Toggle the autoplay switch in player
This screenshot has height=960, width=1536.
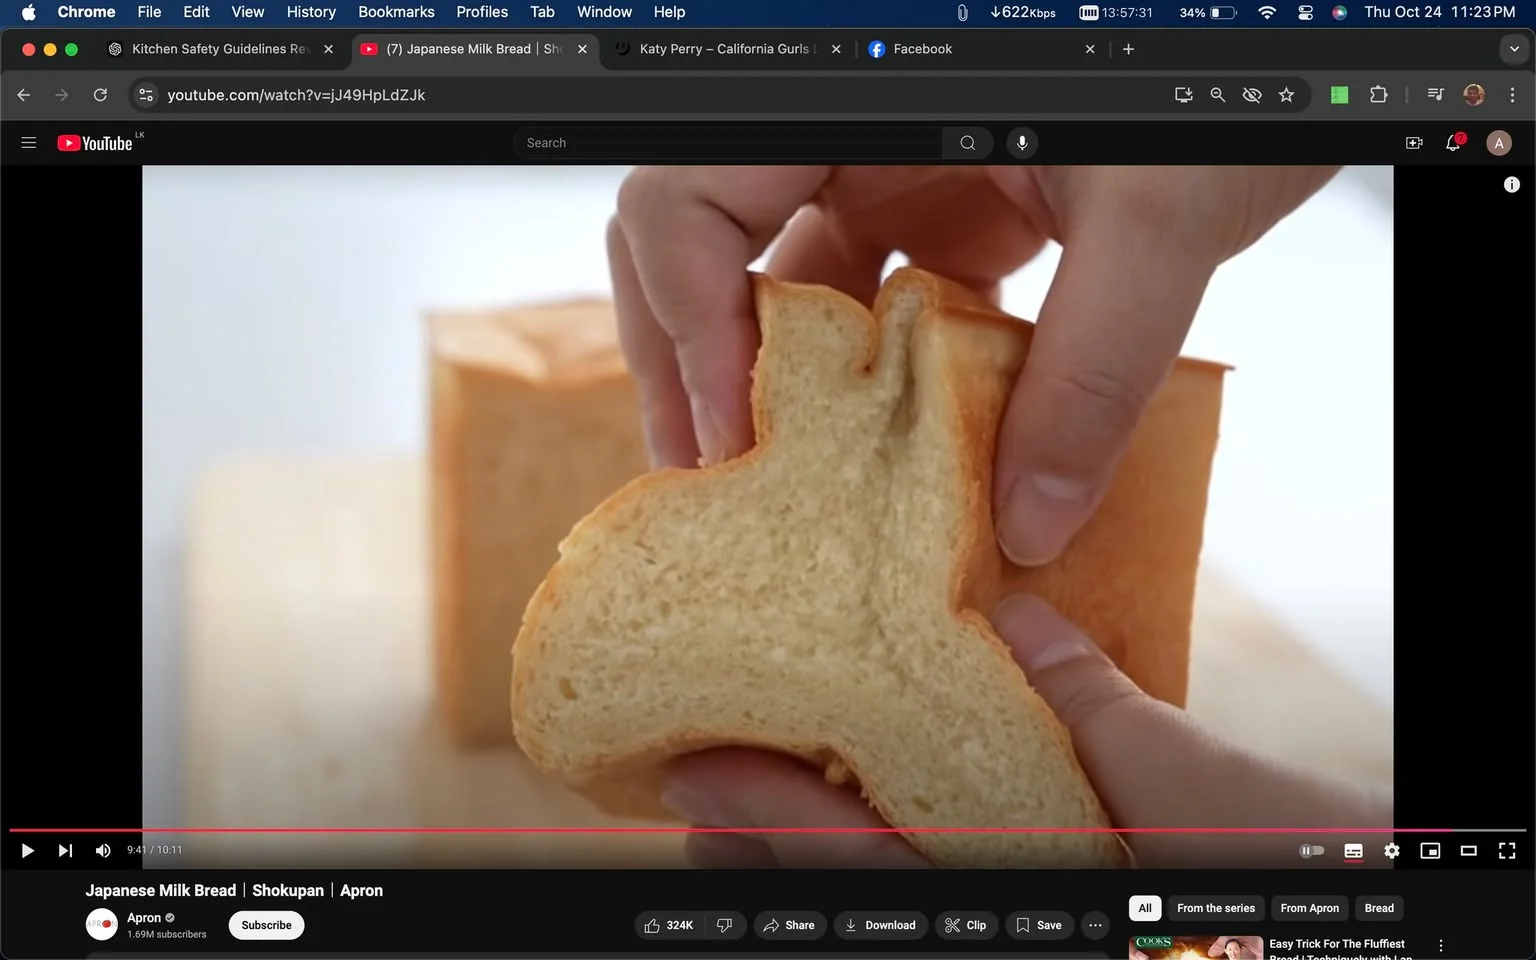point(1311,851)
